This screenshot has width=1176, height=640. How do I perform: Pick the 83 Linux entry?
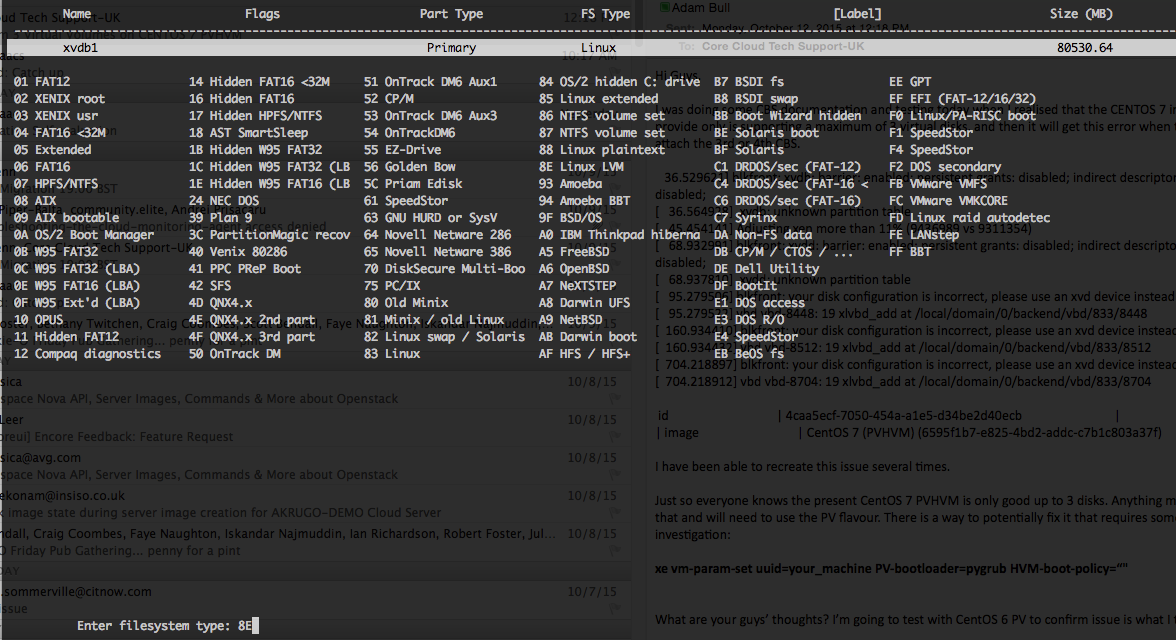tap(392, 354)
